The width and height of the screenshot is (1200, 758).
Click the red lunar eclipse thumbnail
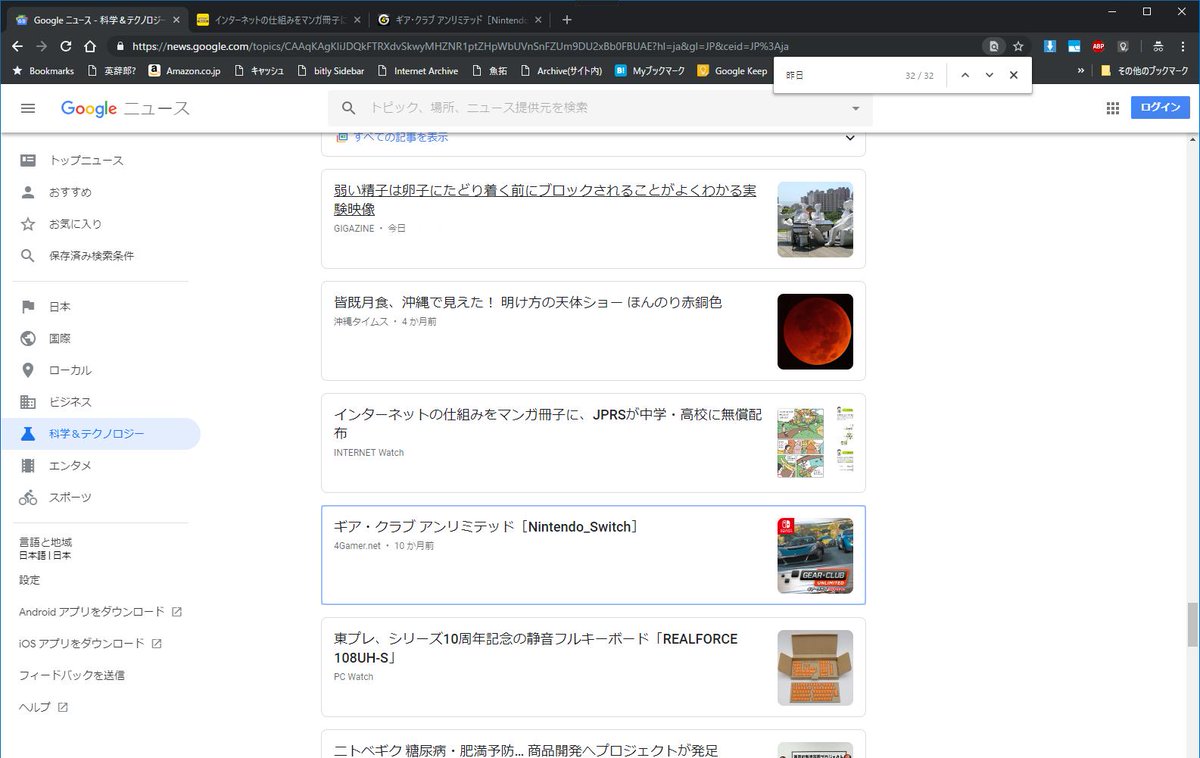(x=815, y=331)
